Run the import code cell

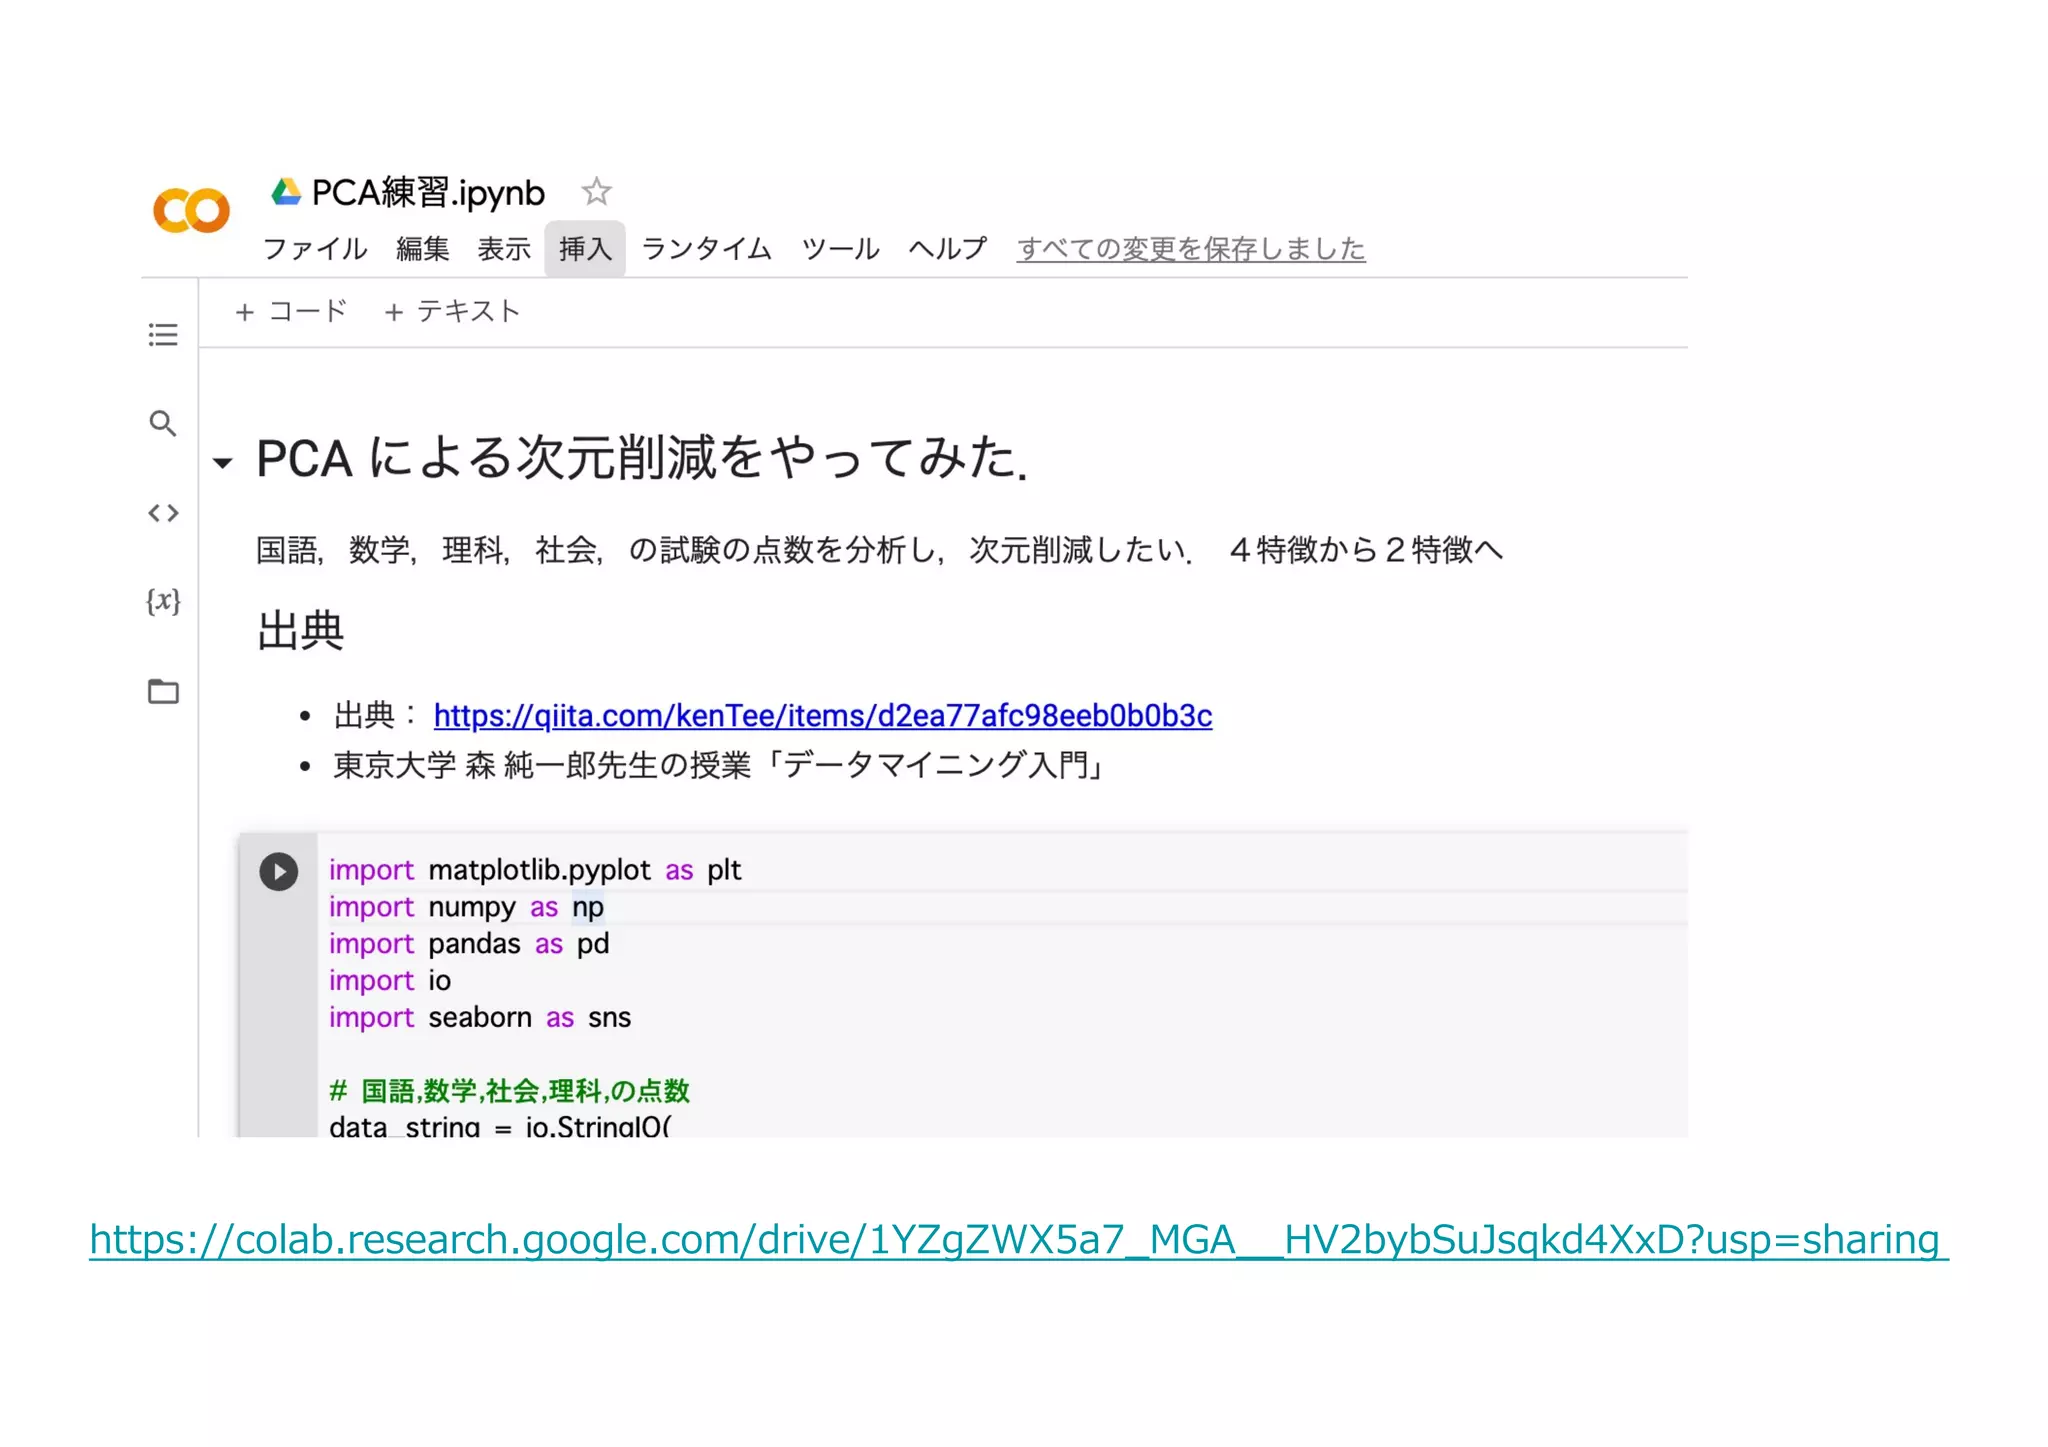tap(279, 872)
